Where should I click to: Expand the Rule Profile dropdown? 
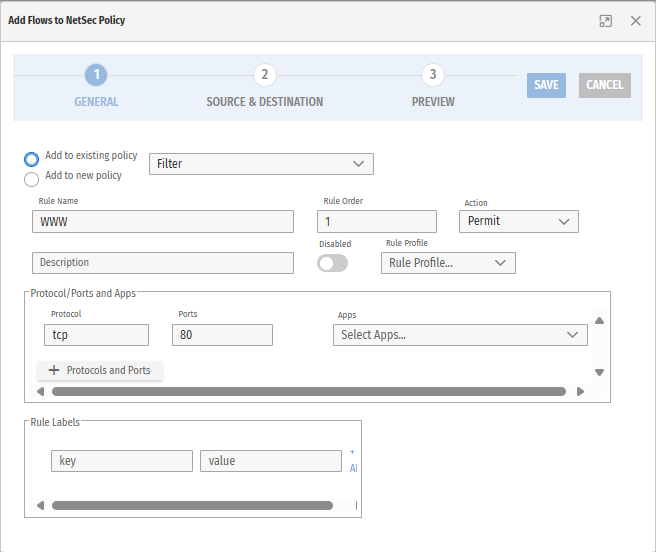click(447, 263)
